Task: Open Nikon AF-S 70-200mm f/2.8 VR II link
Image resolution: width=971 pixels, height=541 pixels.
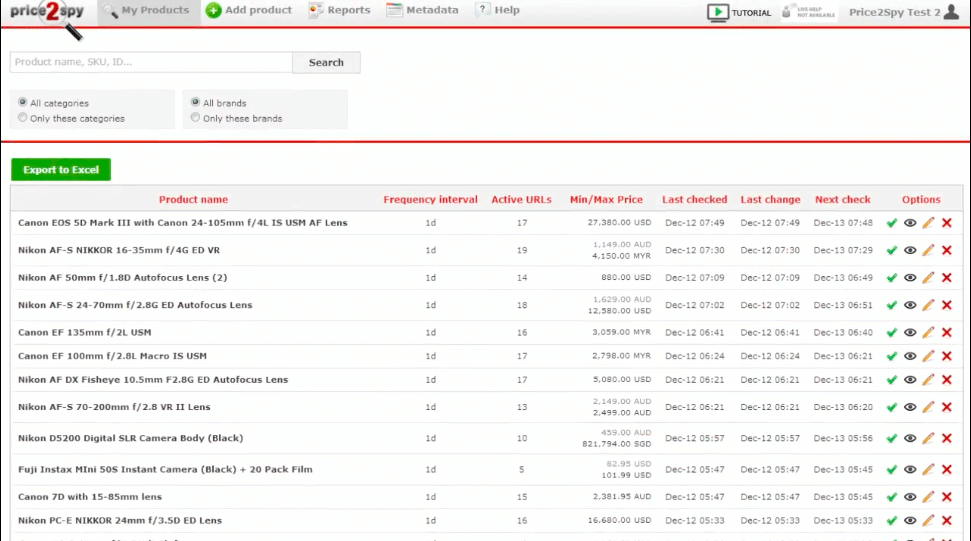Action: coord(114,407)
